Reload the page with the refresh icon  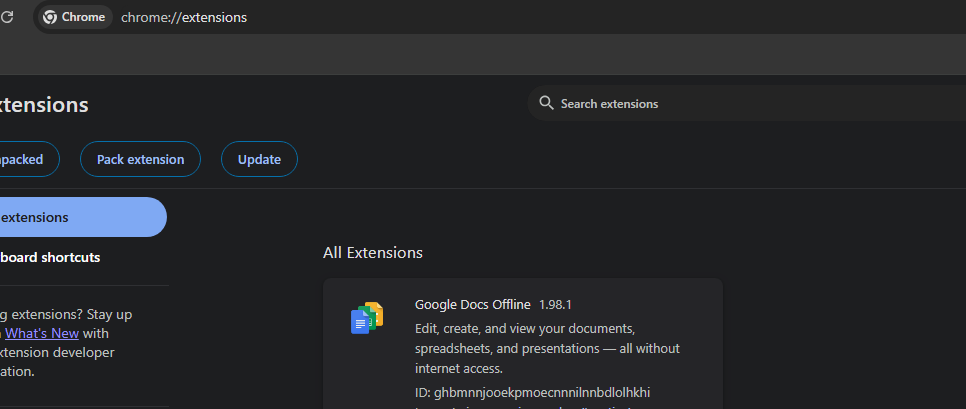point(7,17)
